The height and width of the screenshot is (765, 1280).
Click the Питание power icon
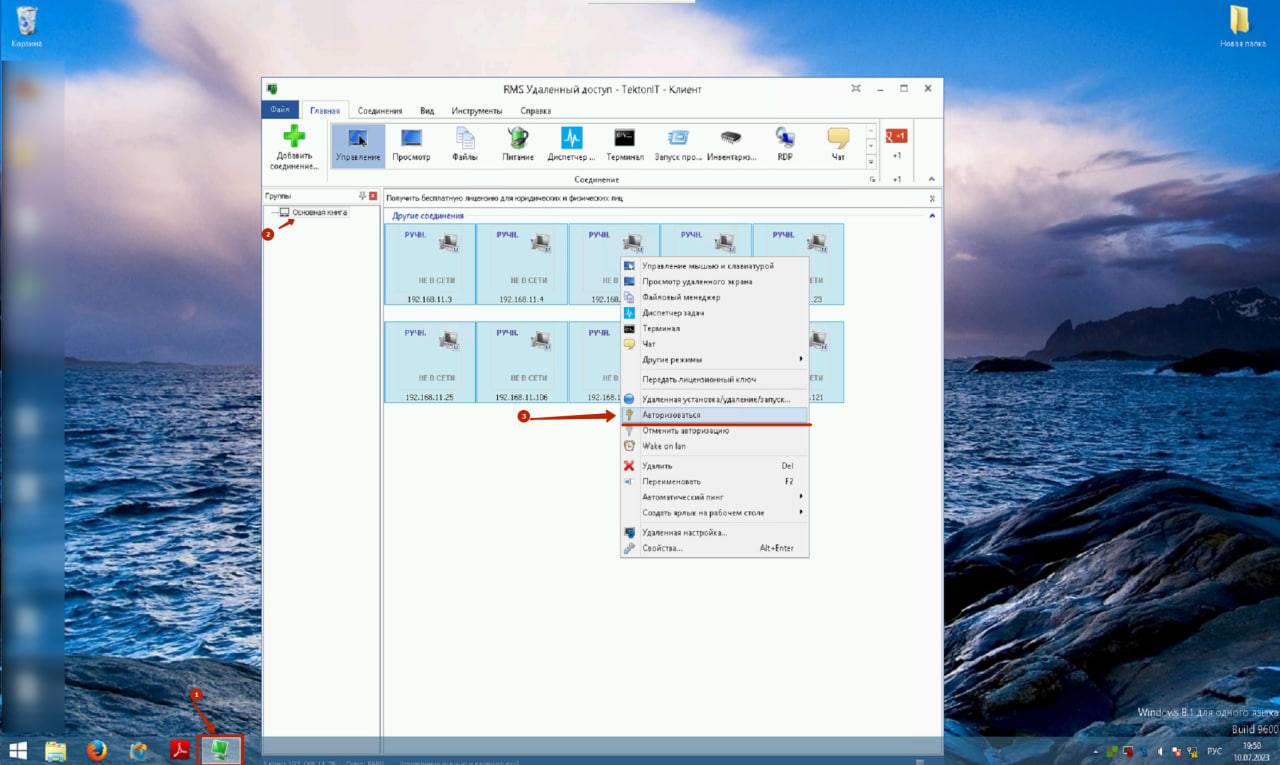tap(518, 138)
